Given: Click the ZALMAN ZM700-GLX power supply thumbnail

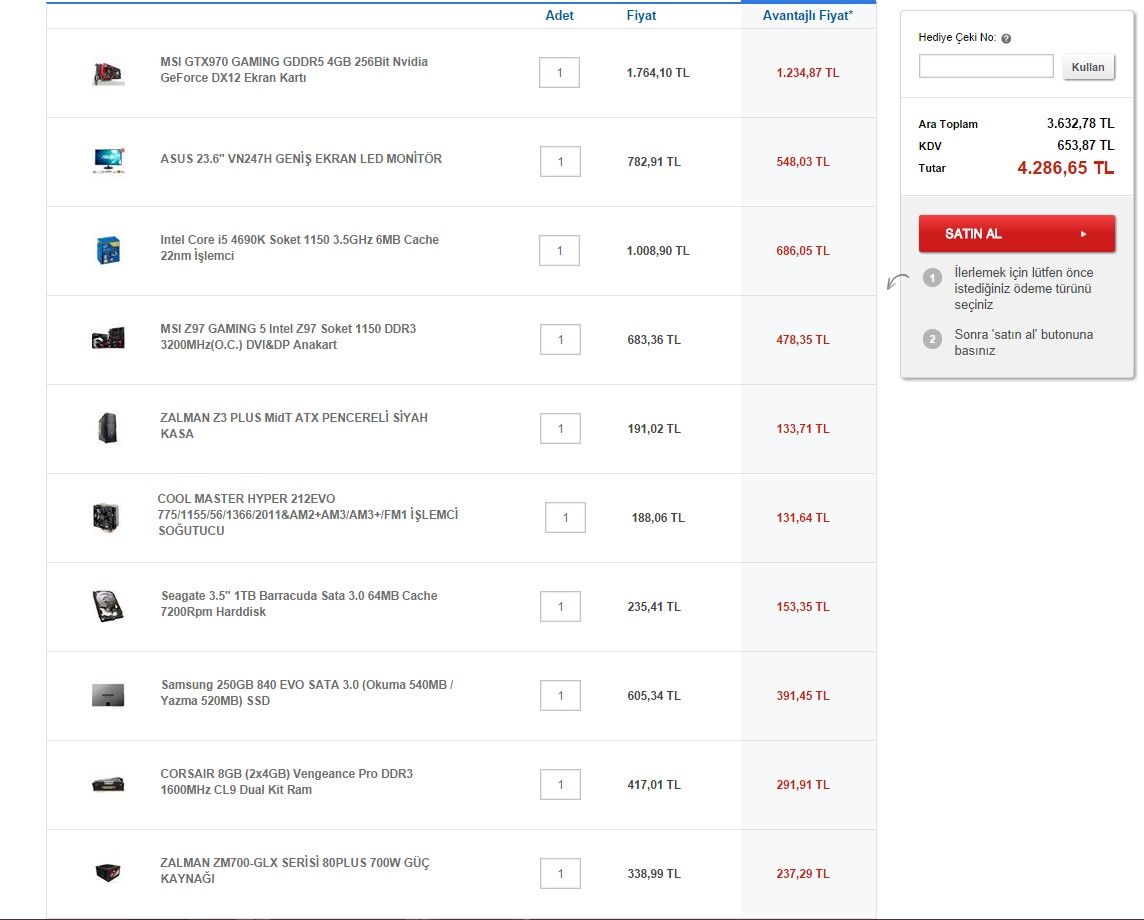Looking at the screenshot, I should point(108,873).
